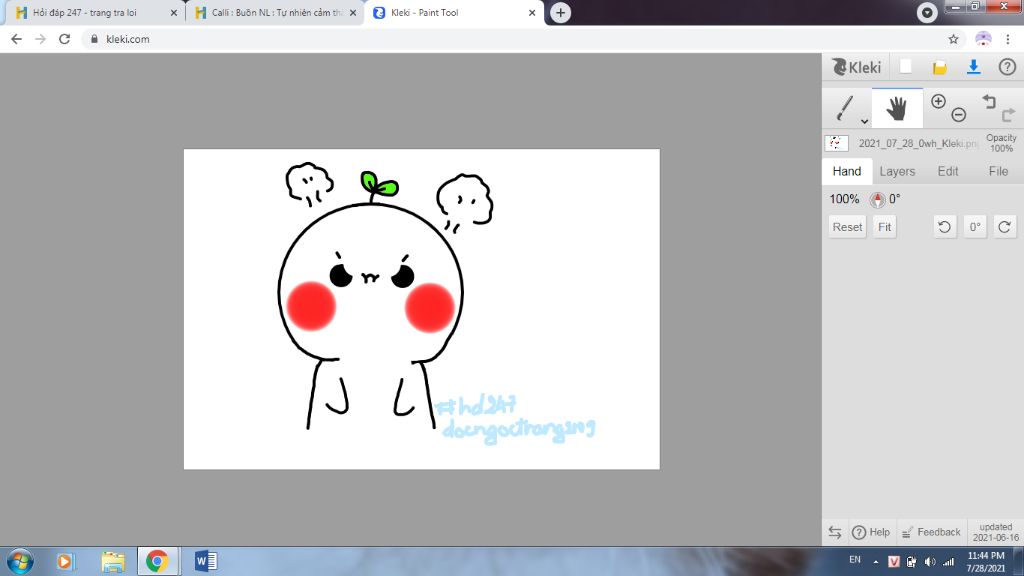The width and height of the screenshot is (1024, 576).
Task: Rotate the canvas clockwise
Action: coord(1004,227)
